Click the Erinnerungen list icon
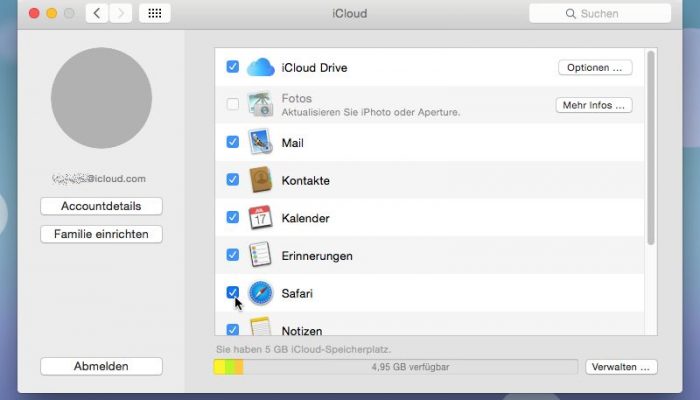700x400 pixels. (x=261, y=255)
